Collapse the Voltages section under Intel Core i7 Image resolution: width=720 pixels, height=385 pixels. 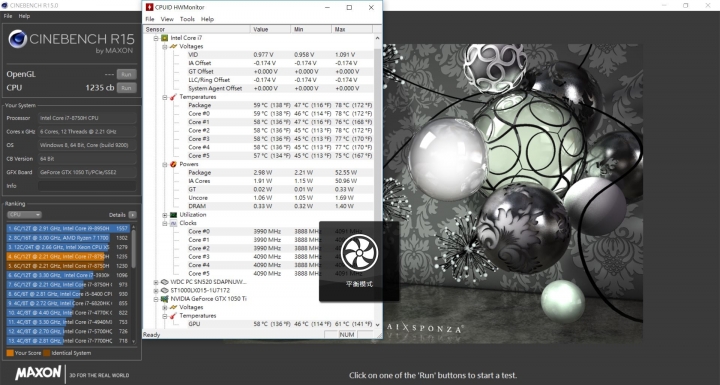(x=165, y=46)
